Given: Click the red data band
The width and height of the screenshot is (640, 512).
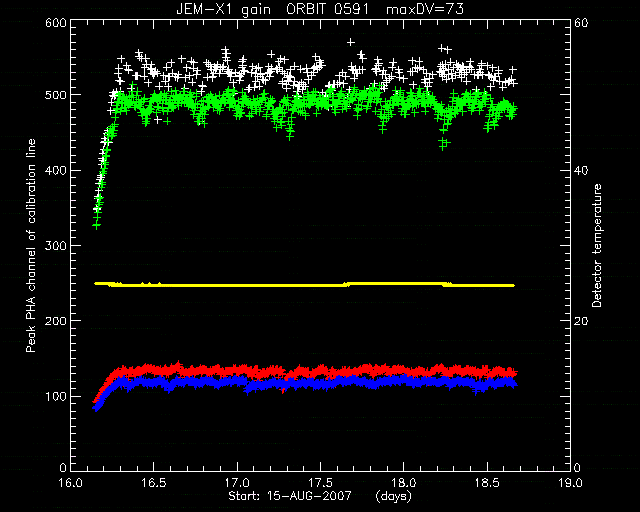Looking at the screenshot, I should click(306, 371).
